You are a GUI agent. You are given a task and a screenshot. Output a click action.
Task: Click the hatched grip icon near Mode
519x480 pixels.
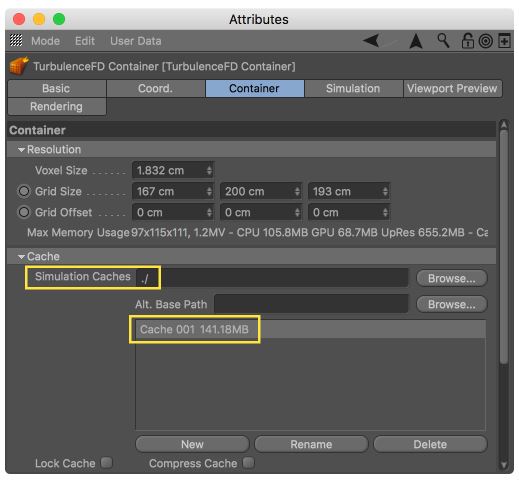[16, 40]
